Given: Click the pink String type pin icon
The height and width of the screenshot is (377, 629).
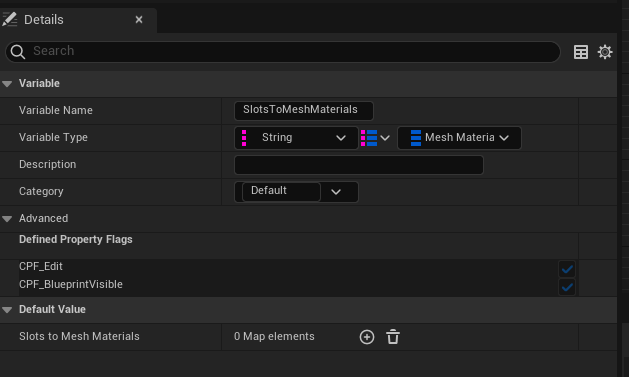Looking at the screenshot, I should click(x=244, y=138).
